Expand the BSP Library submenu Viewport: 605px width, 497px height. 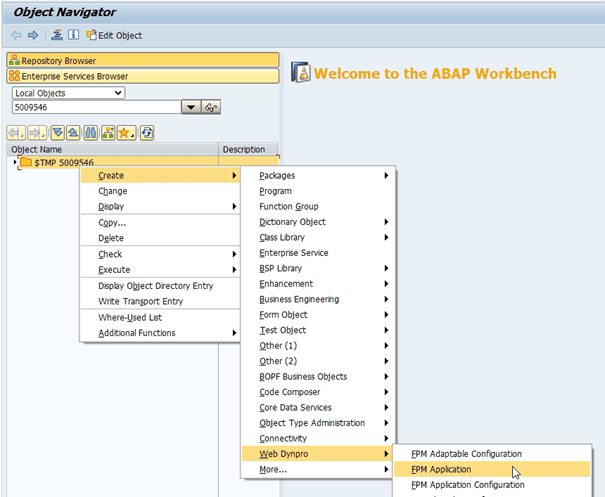point(318,268)
